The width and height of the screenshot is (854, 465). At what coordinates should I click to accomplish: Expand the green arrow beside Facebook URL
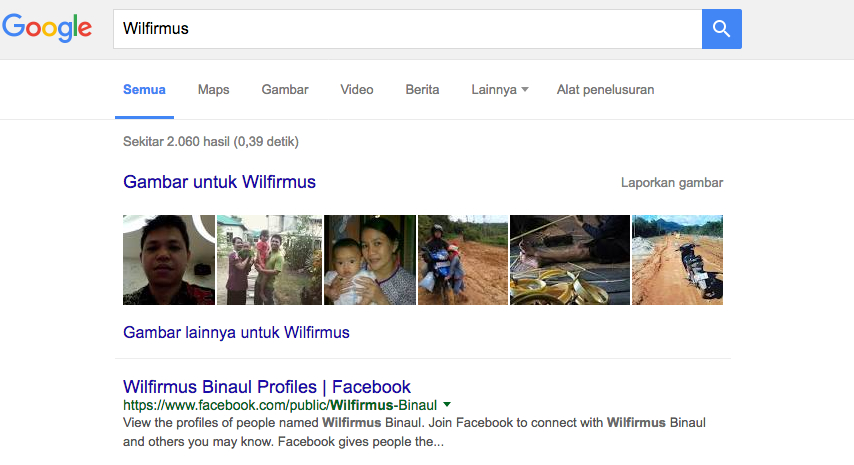(447, 406)
